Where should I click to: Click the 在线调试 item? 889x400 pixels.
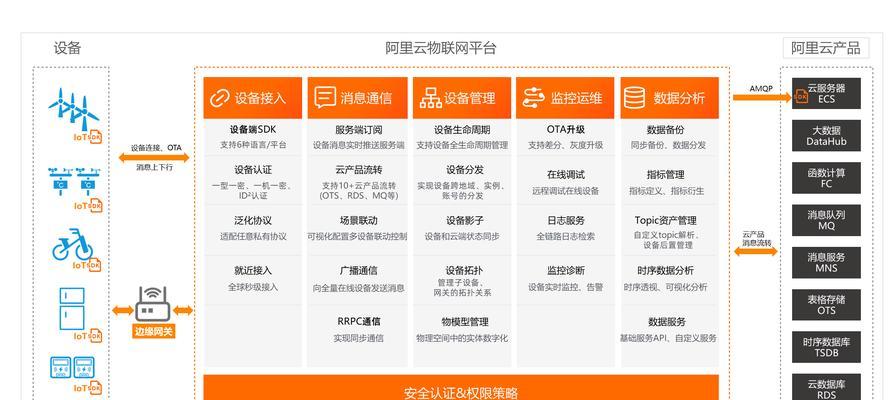(x=565, y=175)
